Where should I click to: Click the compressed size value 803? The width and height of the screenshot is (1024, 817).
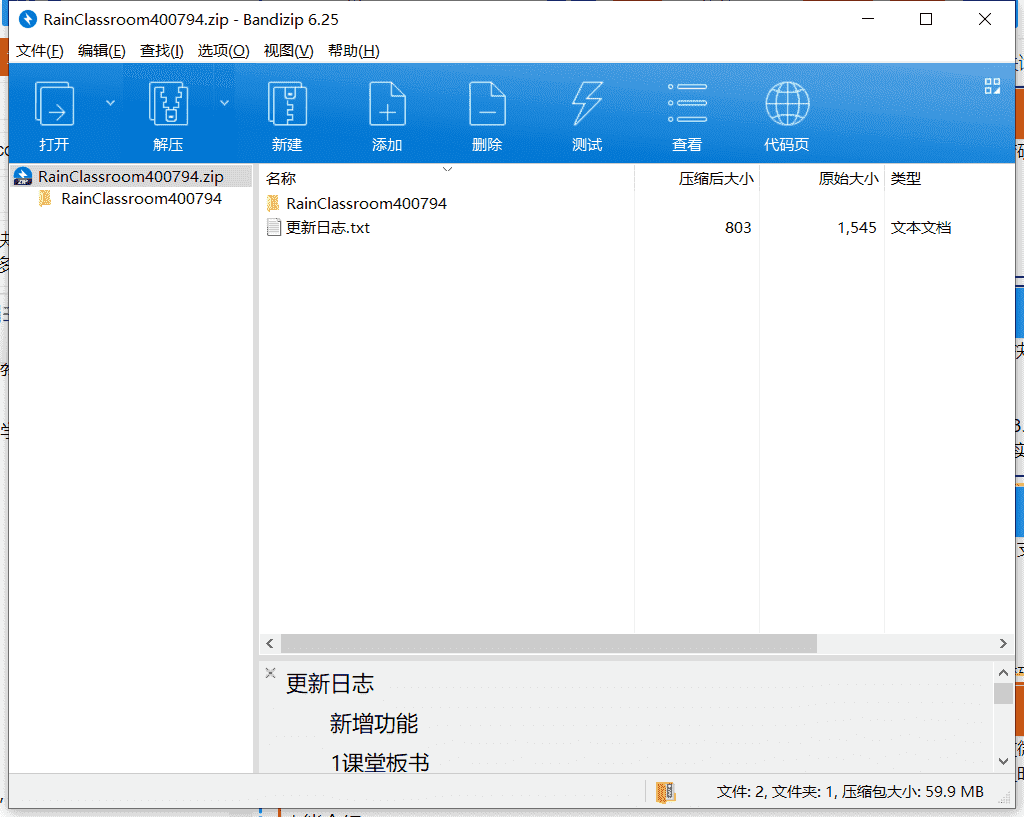click(x=738, y=228)
